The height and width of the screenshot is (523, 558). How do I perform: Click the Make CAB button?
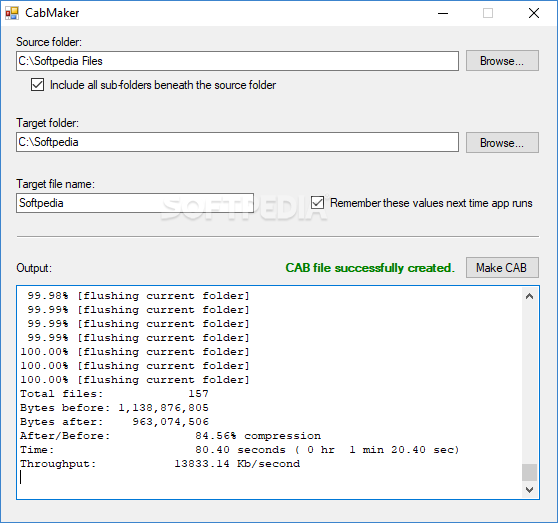tap(502, 268)
